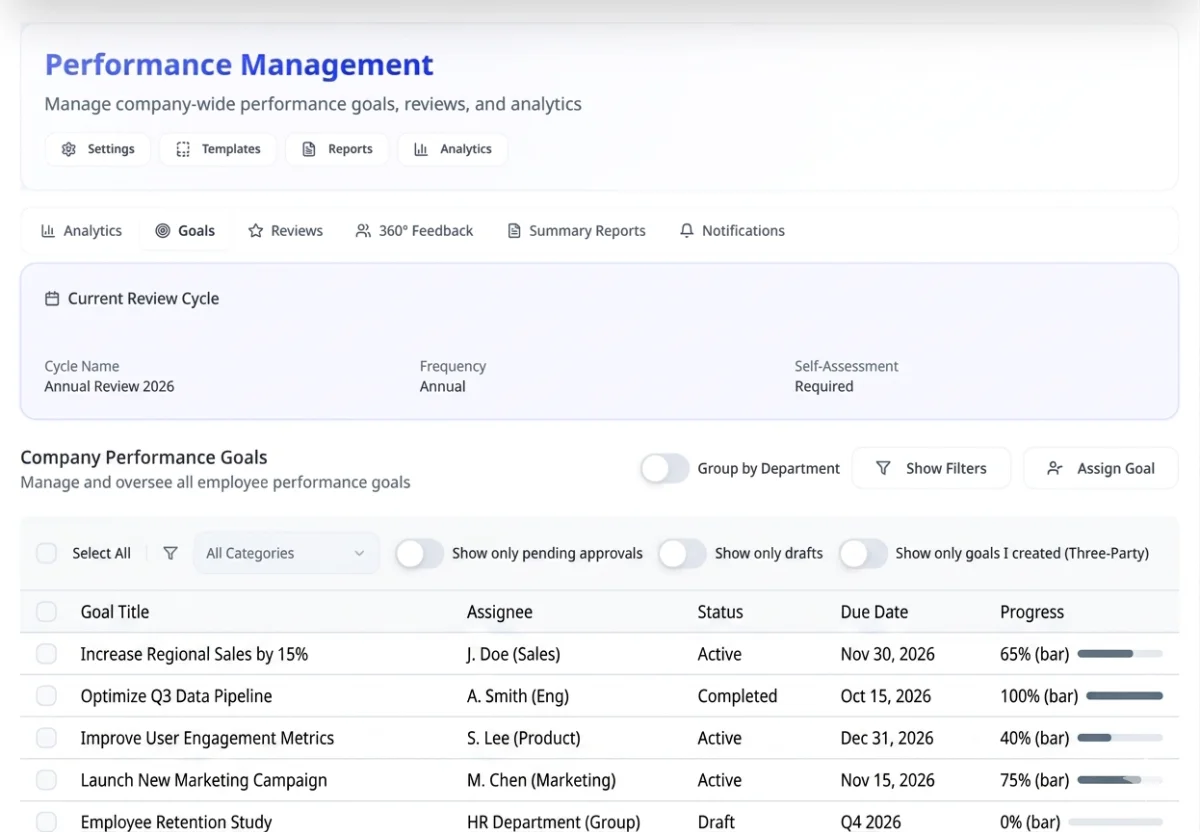Click the Draft status cell
This screenshot has height=832, width=1200.
(x=716, y=822)
